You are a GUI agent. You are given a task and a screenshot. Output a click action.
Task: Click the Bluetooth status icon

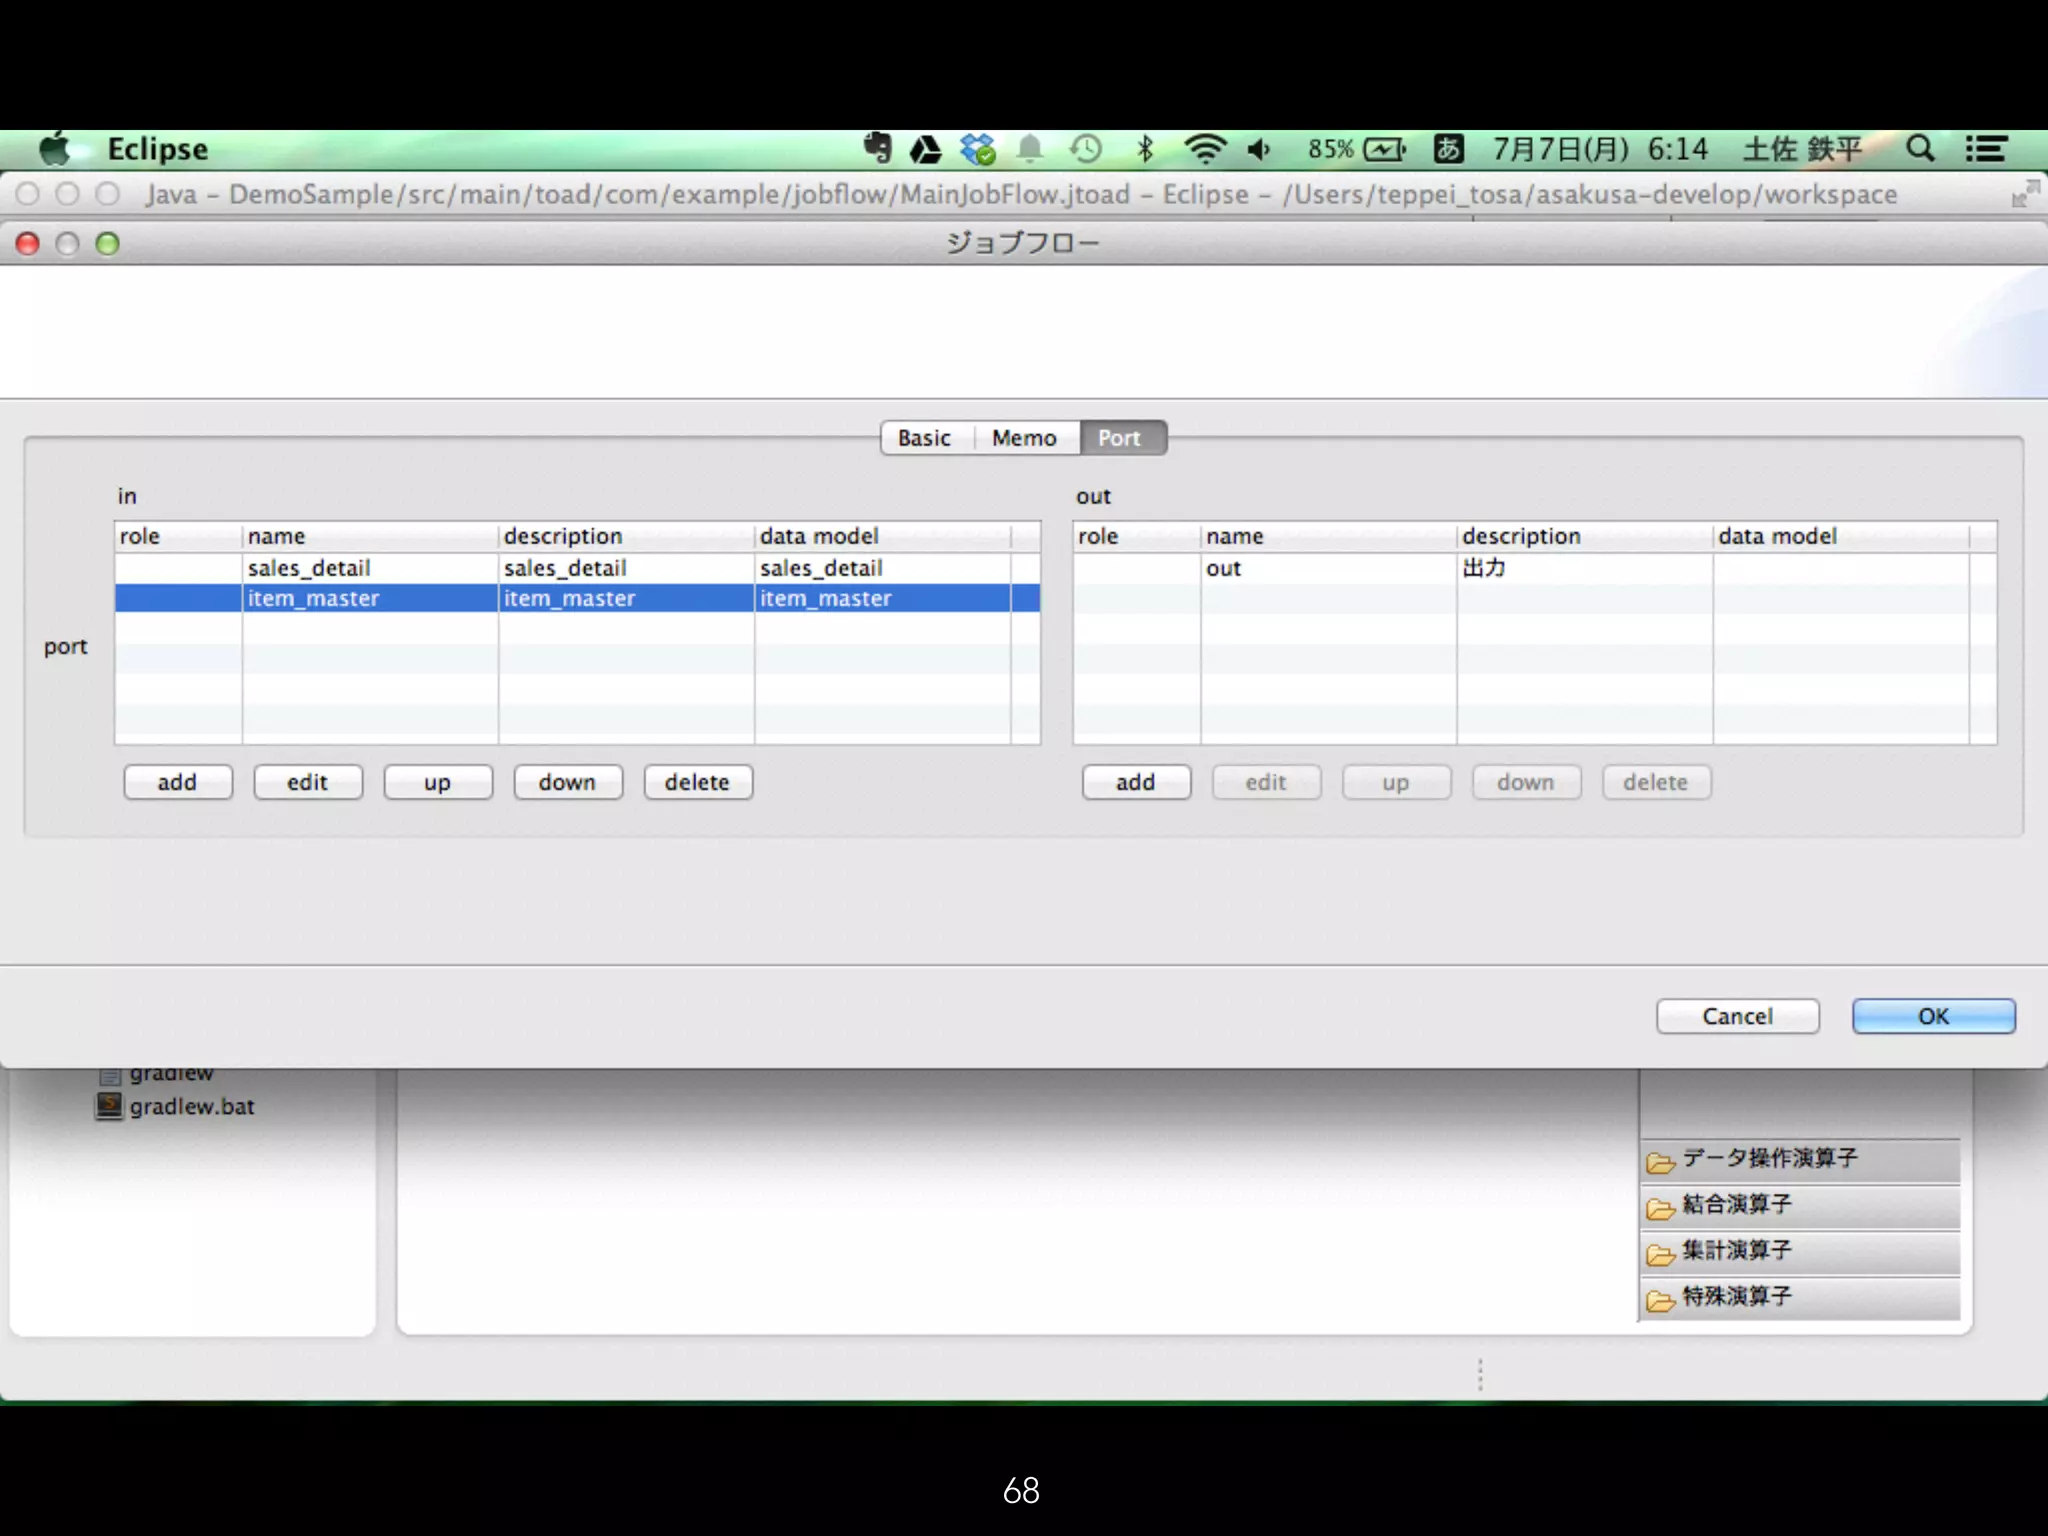(x=1146, y=149)
